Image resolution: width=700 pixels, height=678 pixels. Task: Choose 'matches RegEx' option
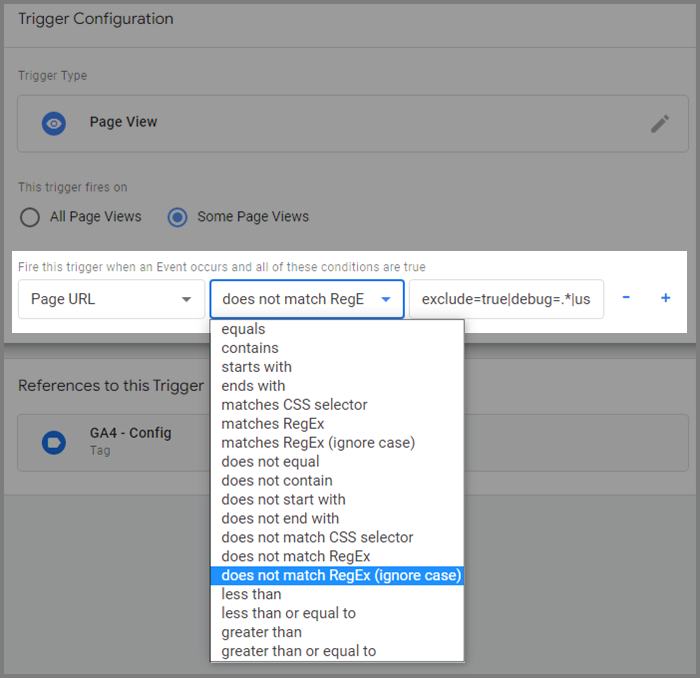337,424
